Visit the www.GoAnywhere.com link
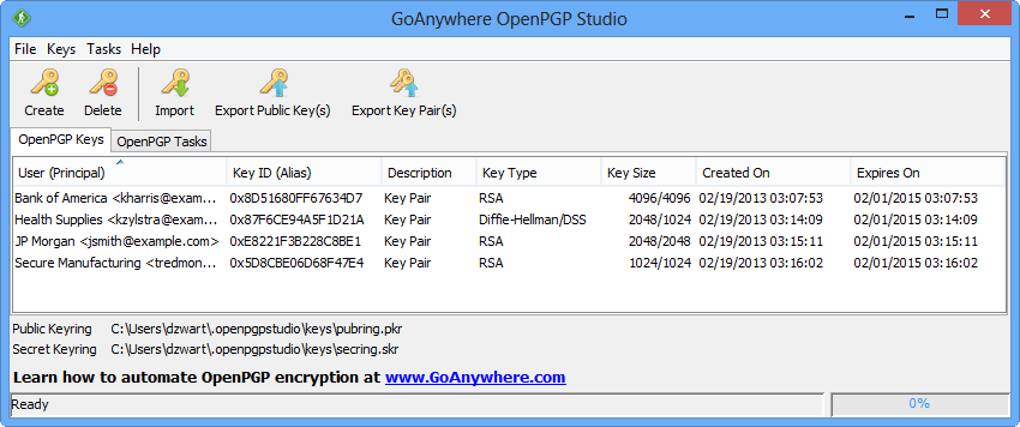1020x427 pixels. [475, 378]
